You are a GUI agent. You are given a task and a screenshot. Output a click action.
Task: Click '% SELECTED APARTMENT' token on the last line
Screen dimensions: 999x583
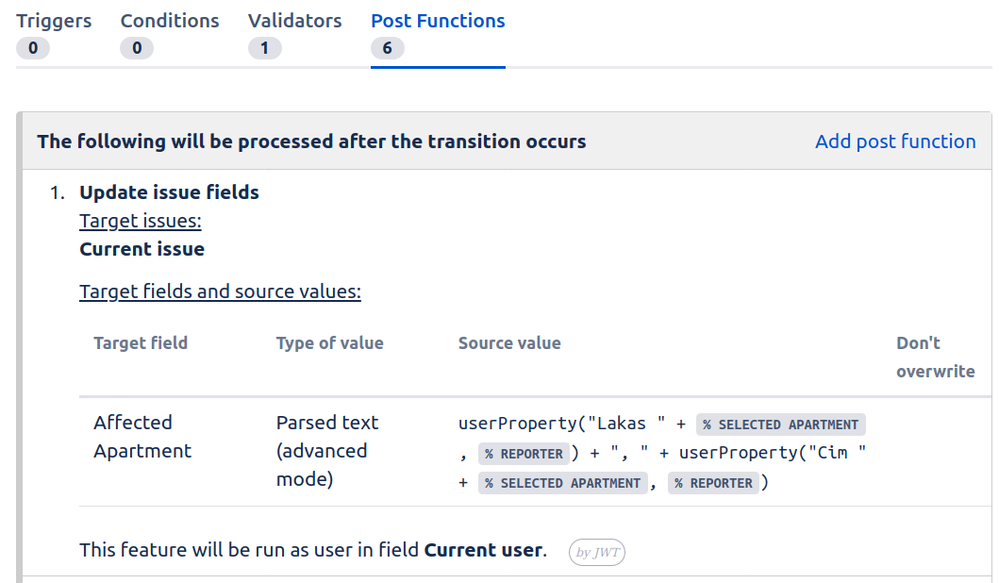tap(562, 484)
